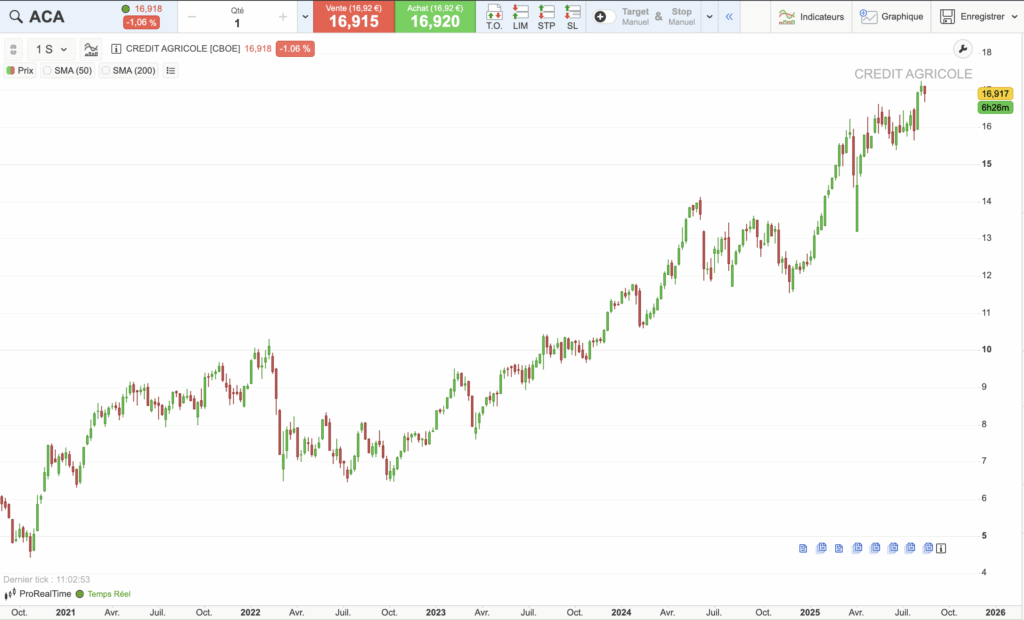
Task: Switch to the Graphique view
Action: click(x=893, y=16)
